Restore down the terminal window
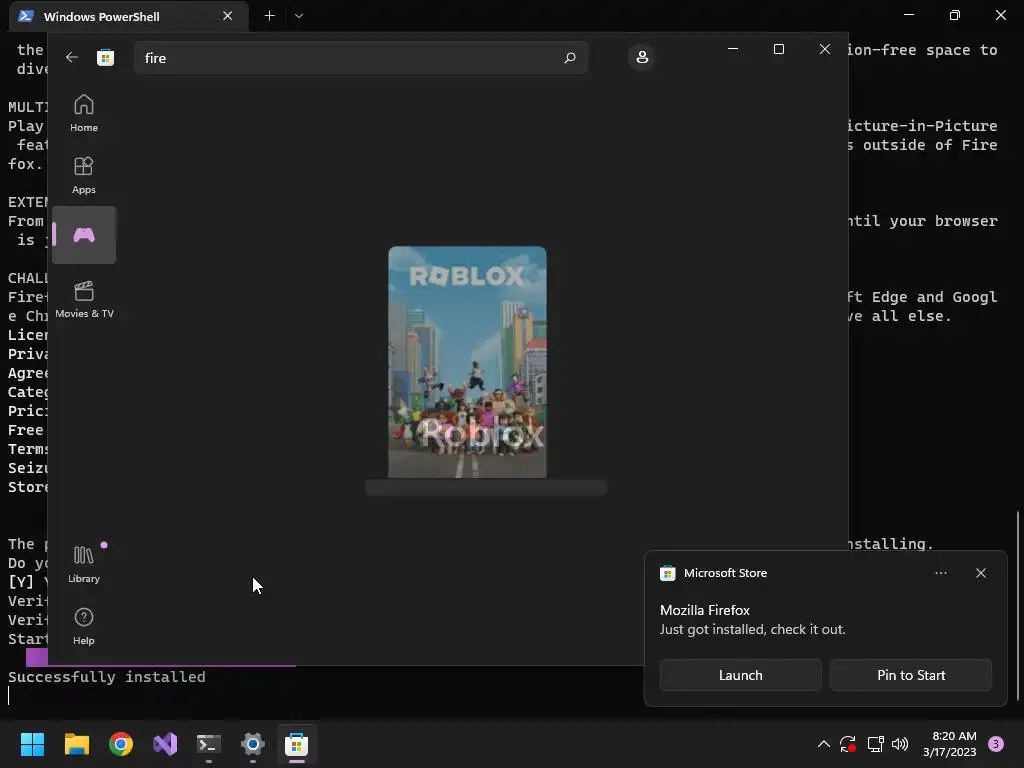The height and width of the screenshot is (768, 1024). pyautogui.click(x=955, y=15)
